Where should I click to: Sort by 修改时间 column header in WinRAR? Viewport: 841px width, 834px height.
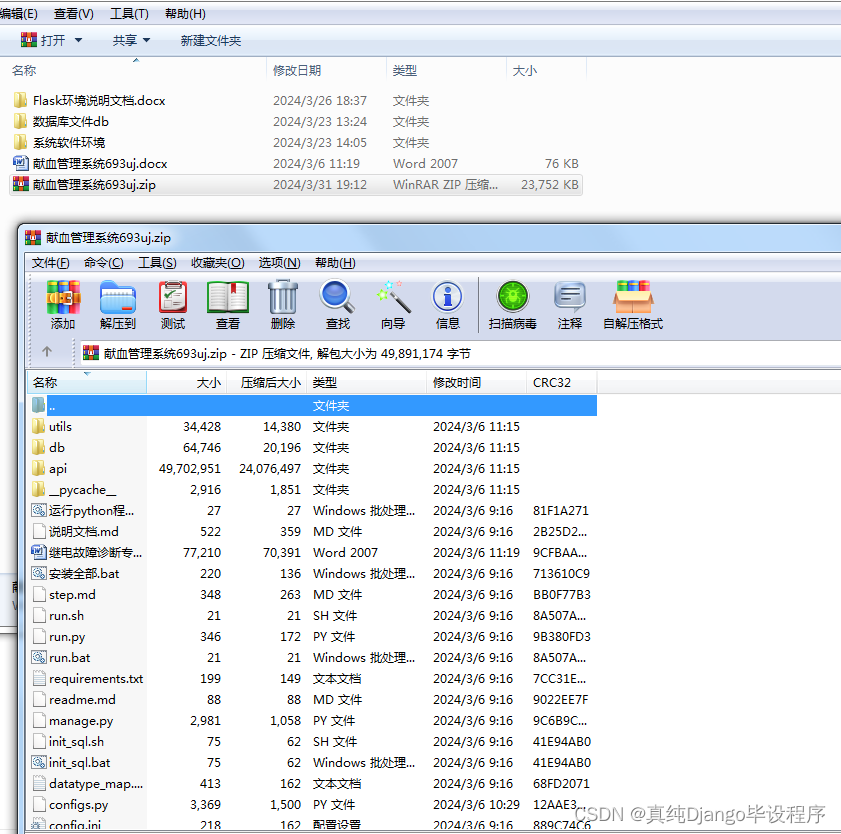(476, 383)
